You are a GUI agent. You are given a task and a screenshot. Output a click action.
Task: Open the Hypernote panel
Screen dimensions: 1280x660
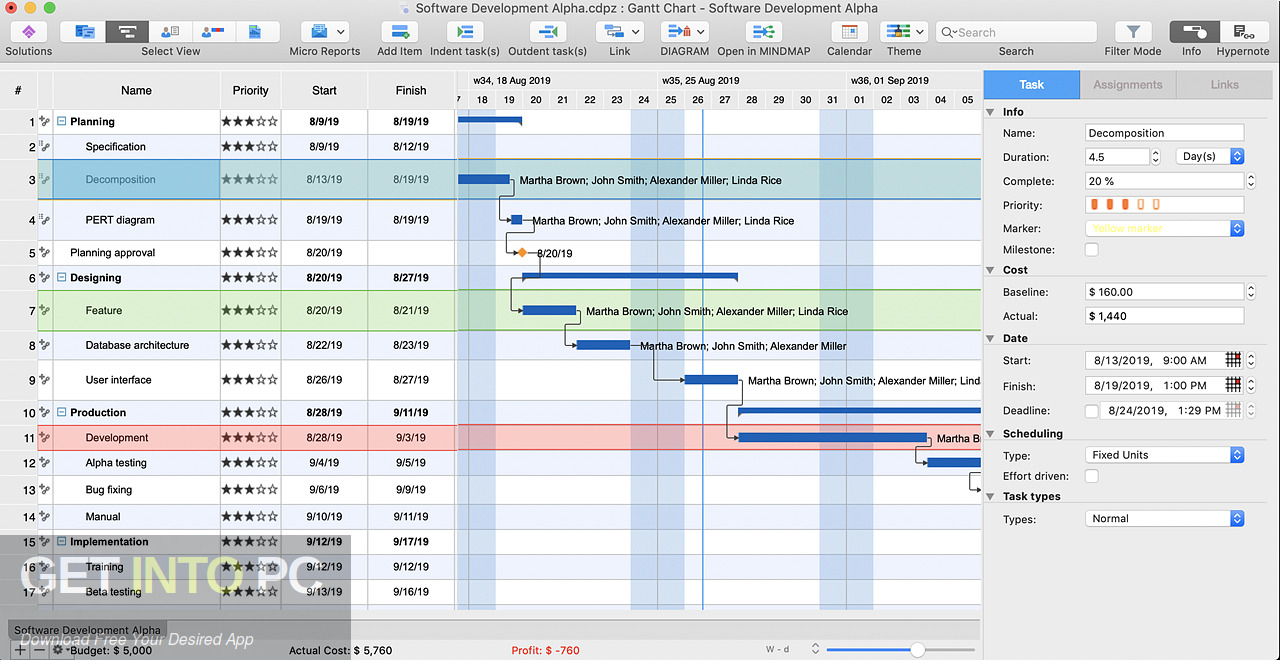point(1243,32)
